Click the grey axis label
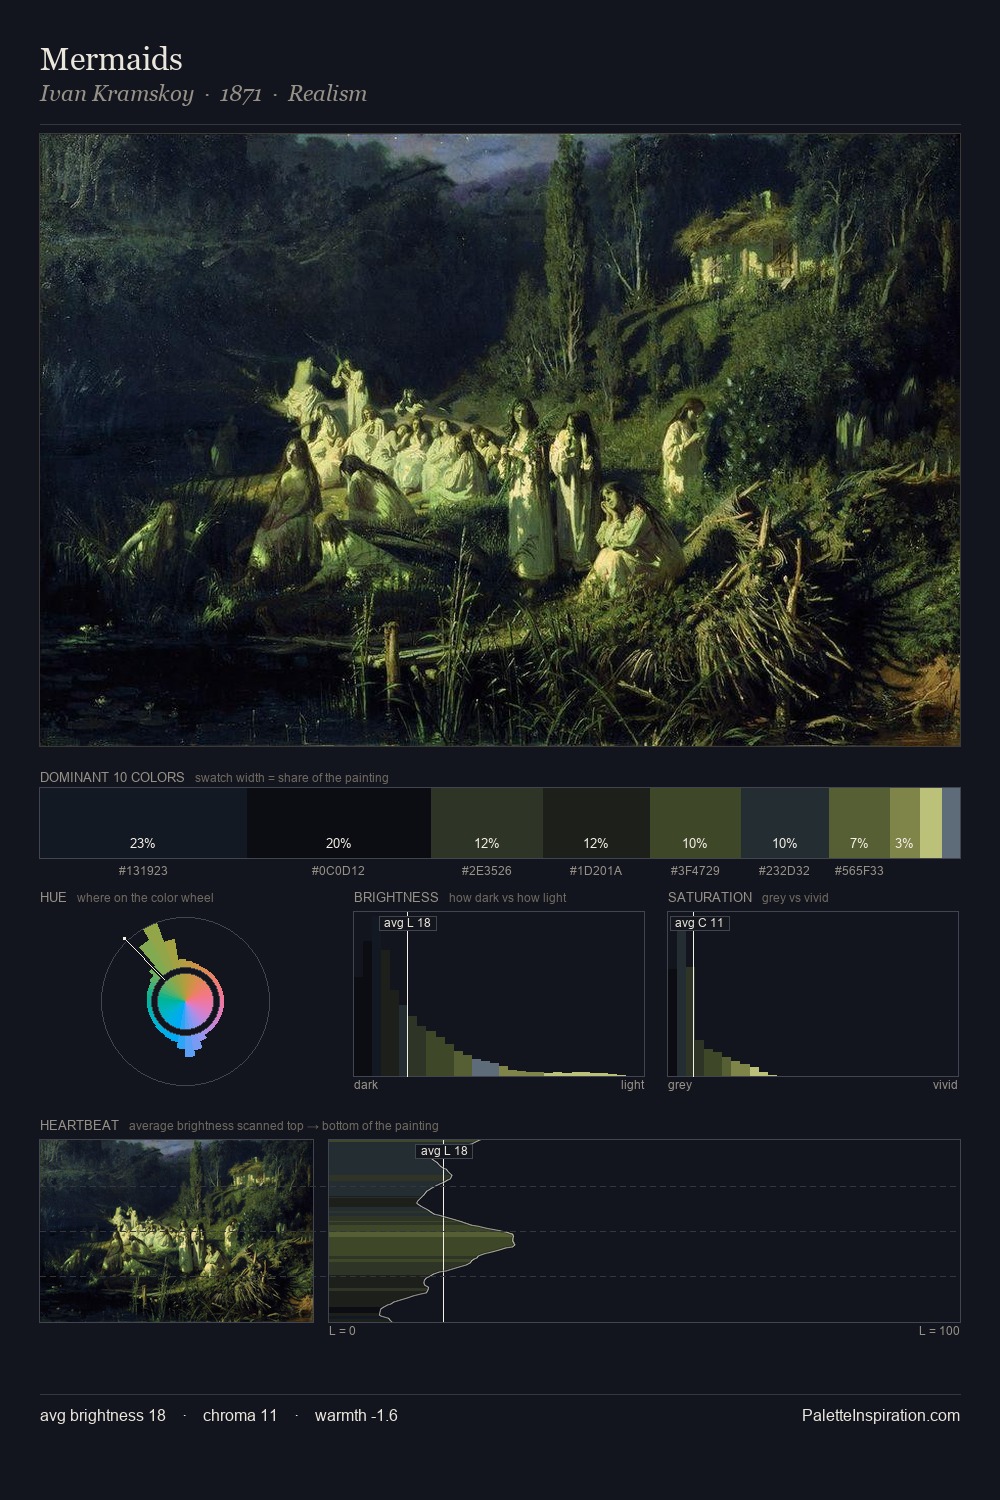Screen dimensions: 1000x1500 point(680,1085)
